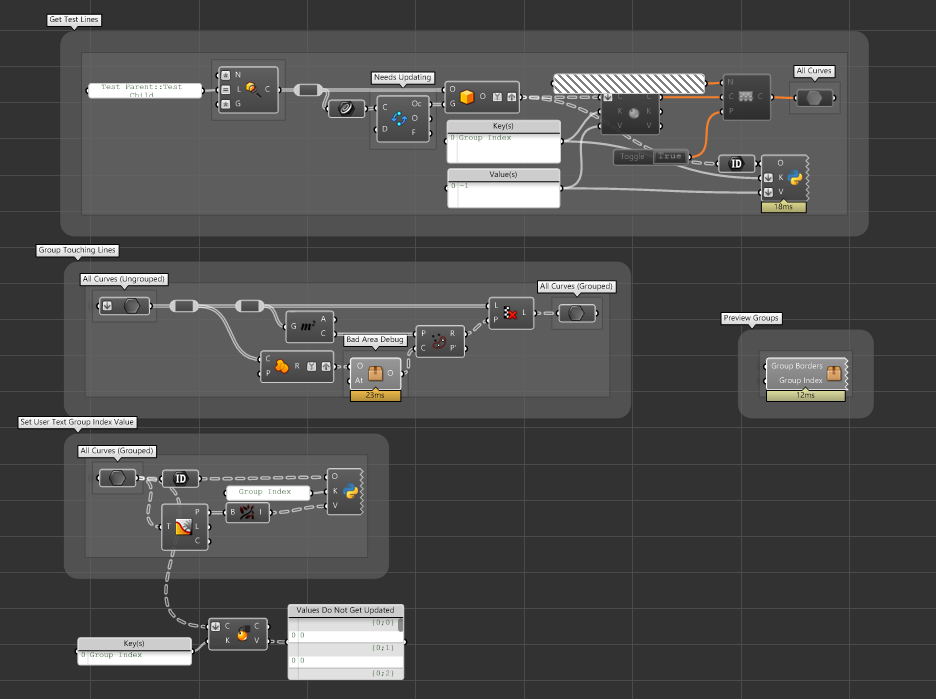Click the Set User Text Group Index Value label
This screenshot has height=699, width=936.
coord(77,422)
